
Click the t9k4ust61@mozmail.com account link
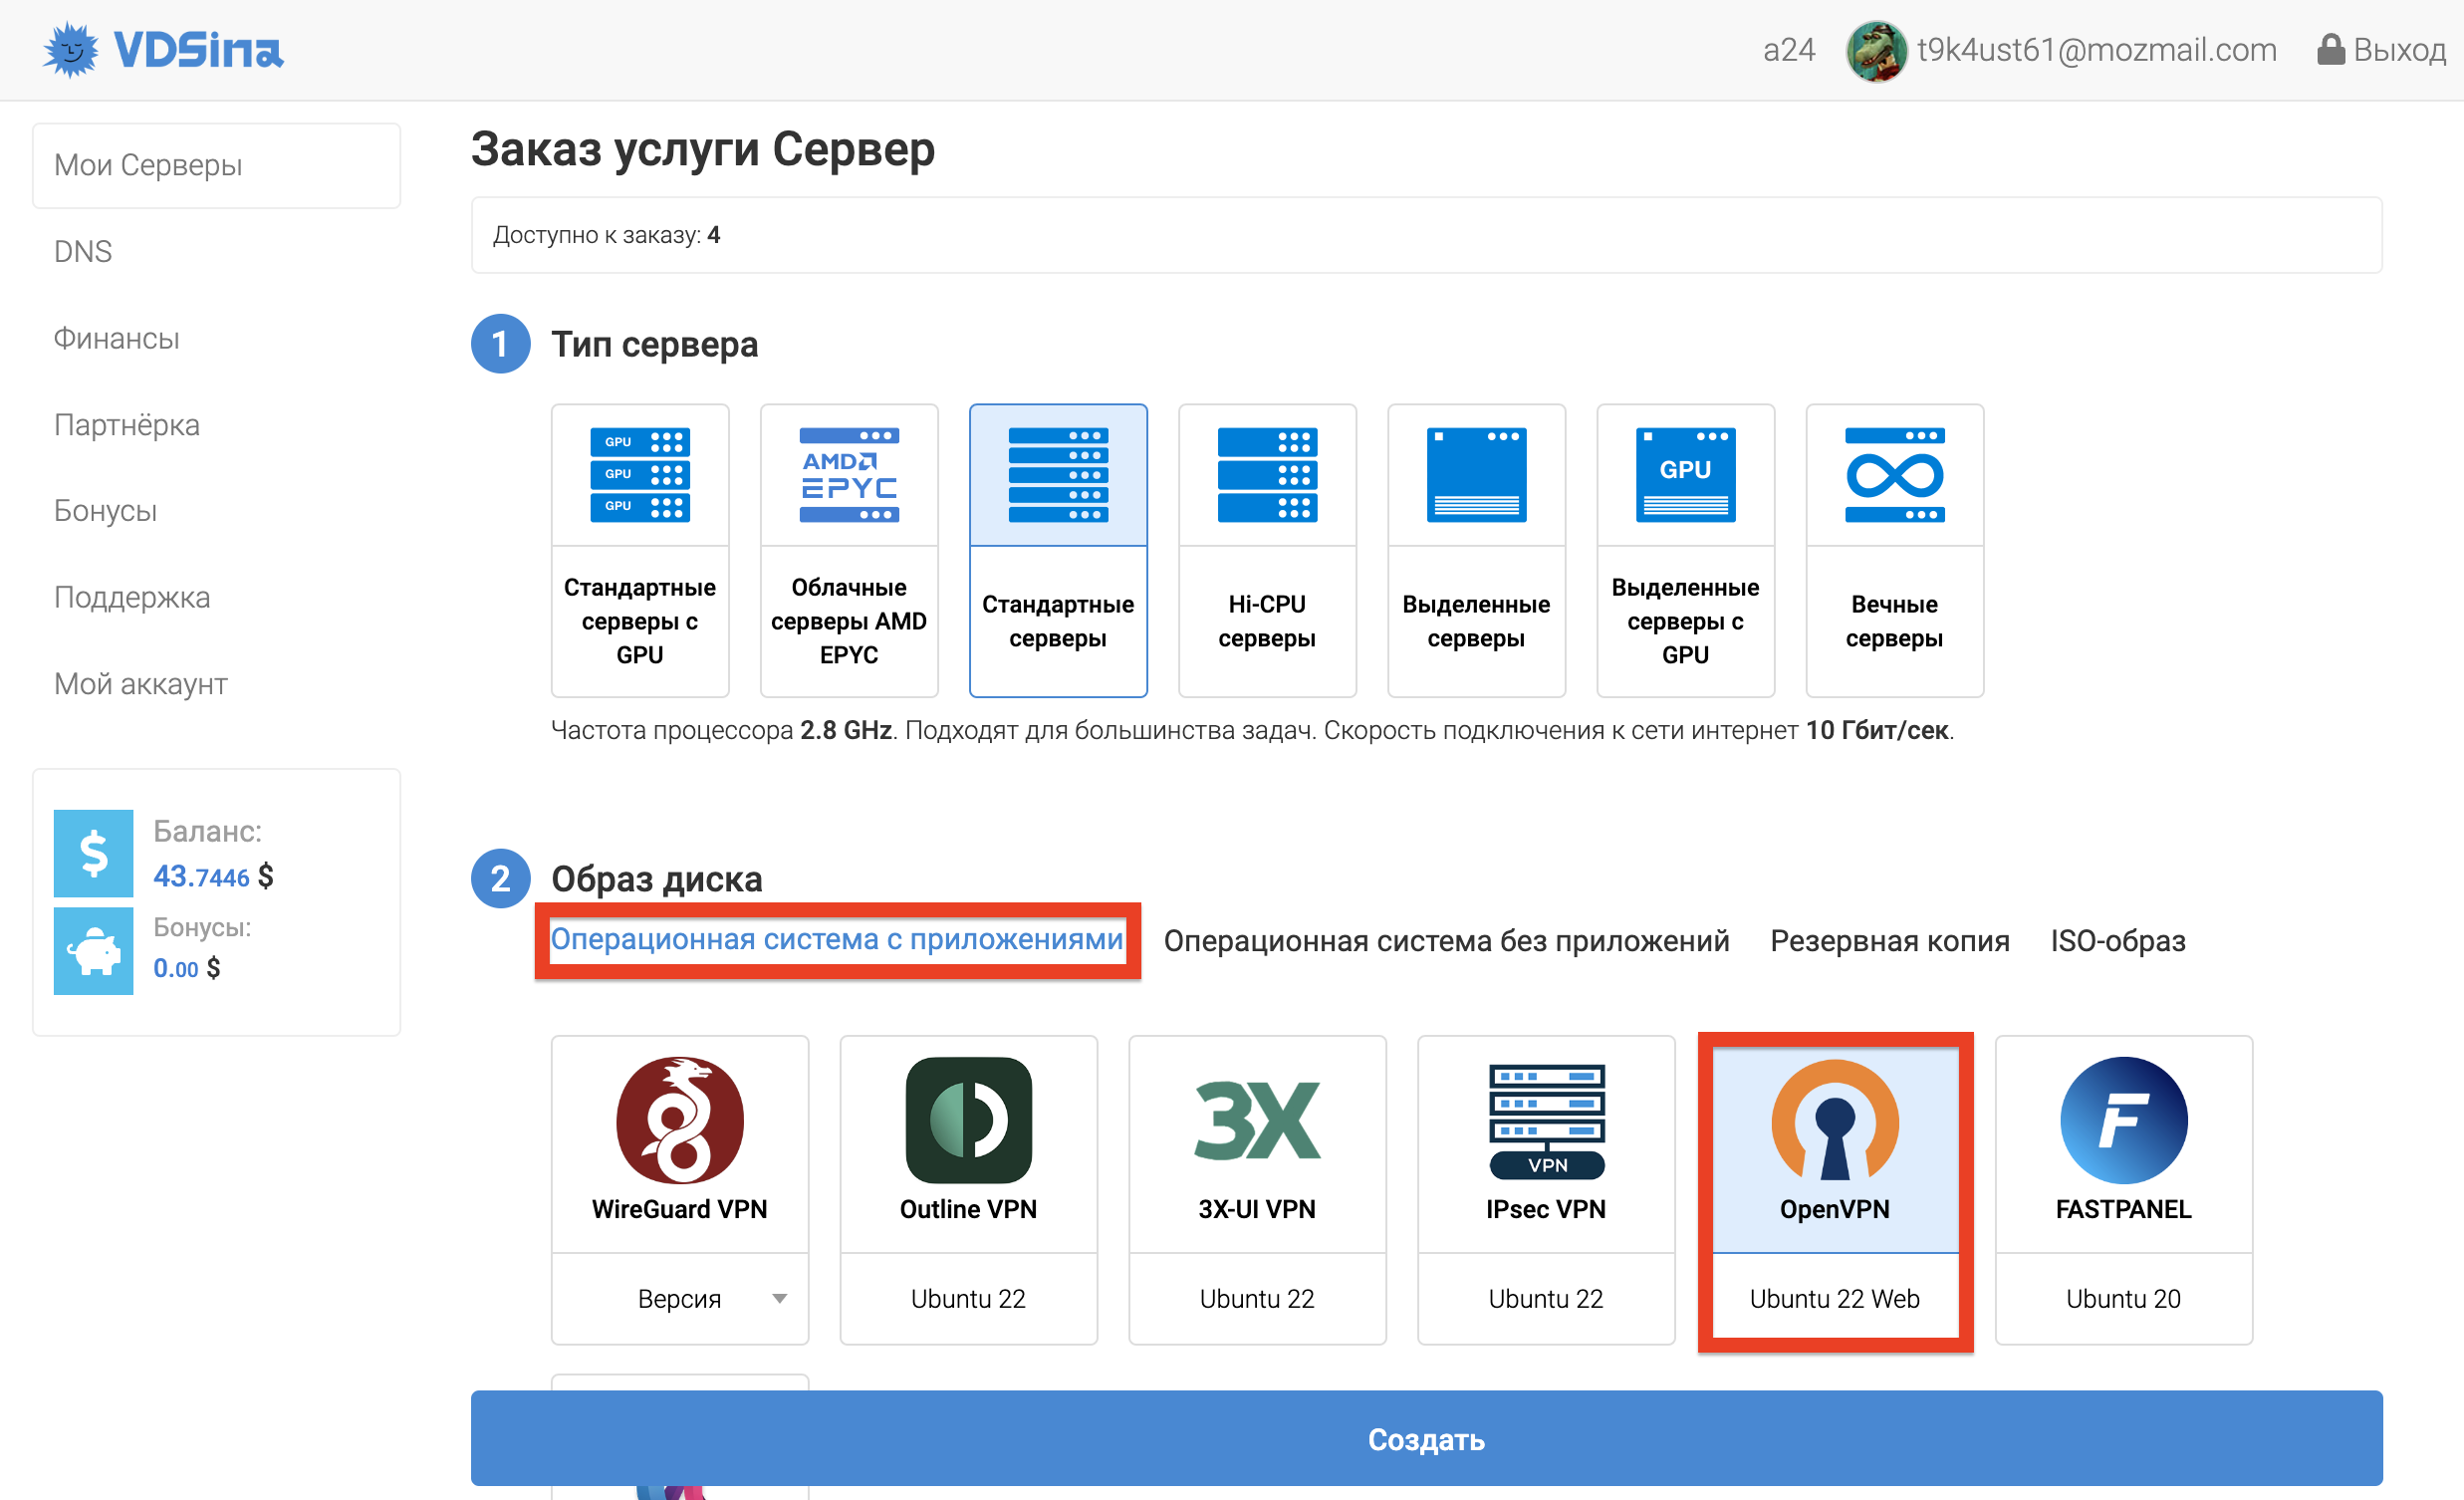point(2096,49)
